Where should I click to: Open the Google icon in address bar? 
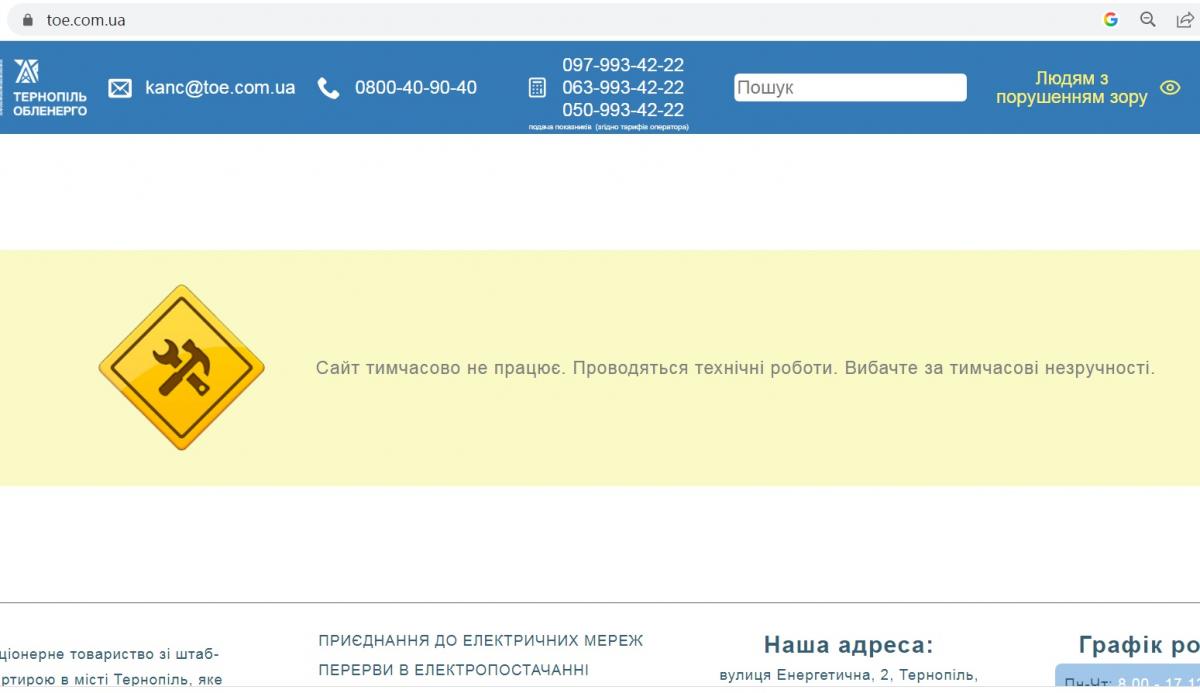click(x=1110, y=19)
